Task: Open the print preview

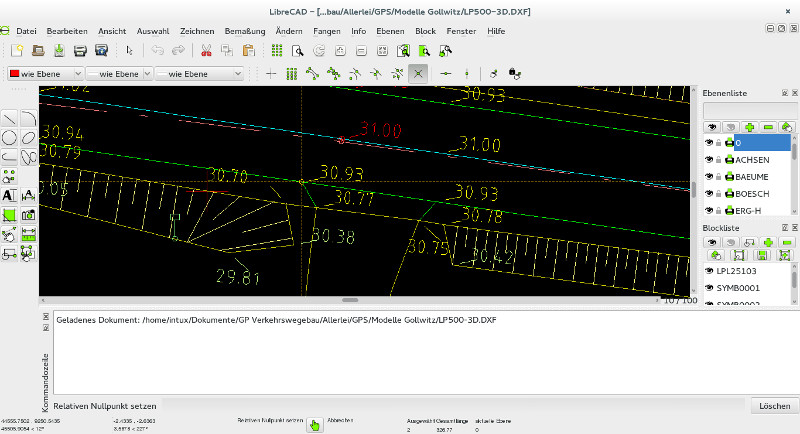Action: pos(102,50)
